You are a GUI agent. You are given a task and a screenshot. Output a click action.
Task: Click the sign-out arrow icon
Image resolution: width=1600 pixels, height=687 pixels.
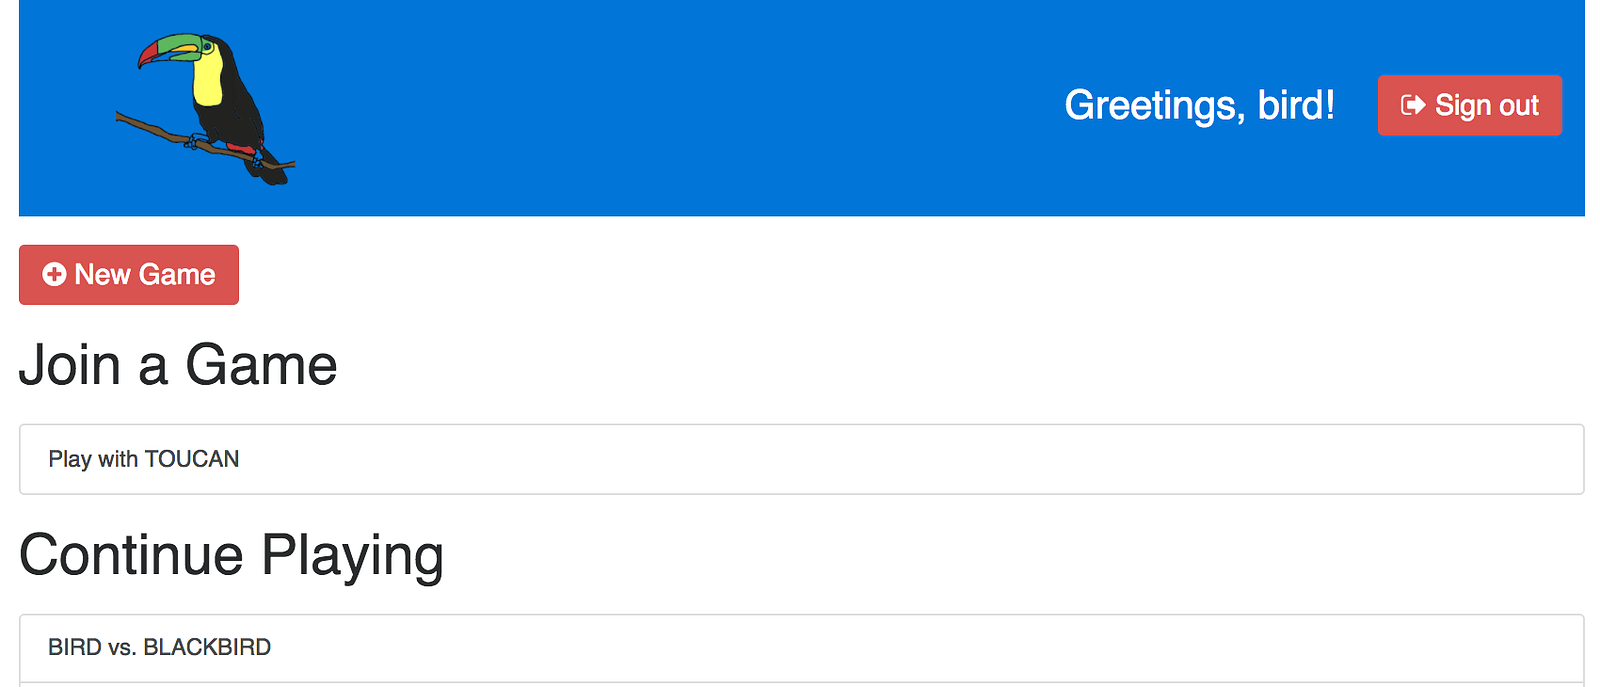(1413, 105)
